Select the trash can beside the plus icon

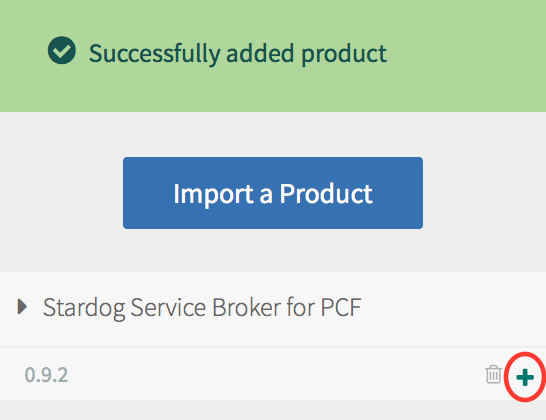point(493,374)
